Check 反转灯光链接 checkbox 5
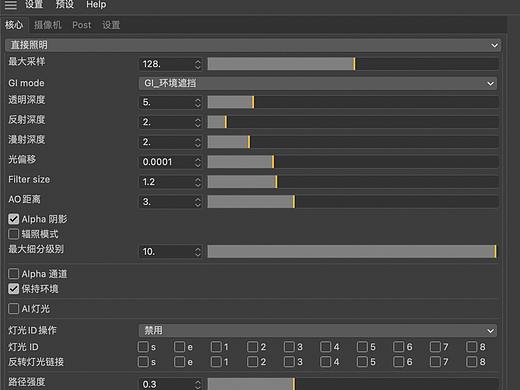Screen dimensions: 520x390 (x=362, y=362)
